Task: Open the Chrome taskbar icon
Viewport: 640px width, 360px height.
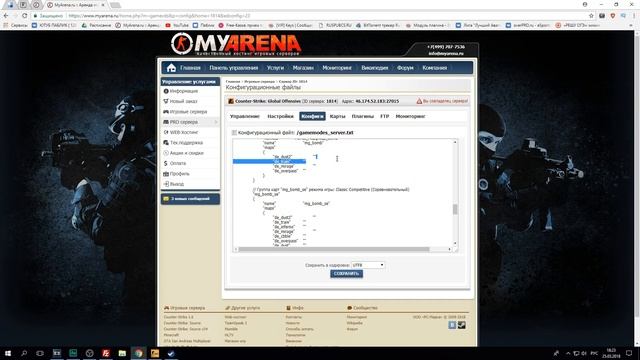Action: coord(138,353)
